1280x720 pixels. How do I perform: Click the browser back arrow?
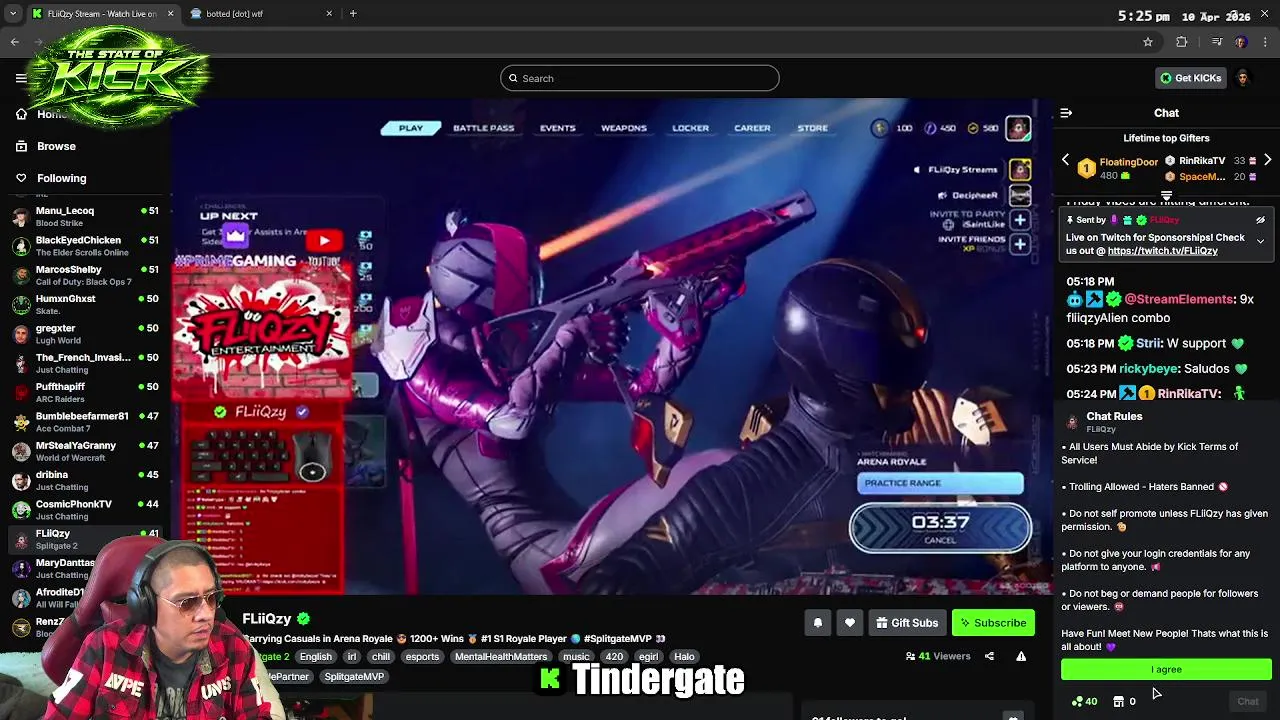click(14, 42)
